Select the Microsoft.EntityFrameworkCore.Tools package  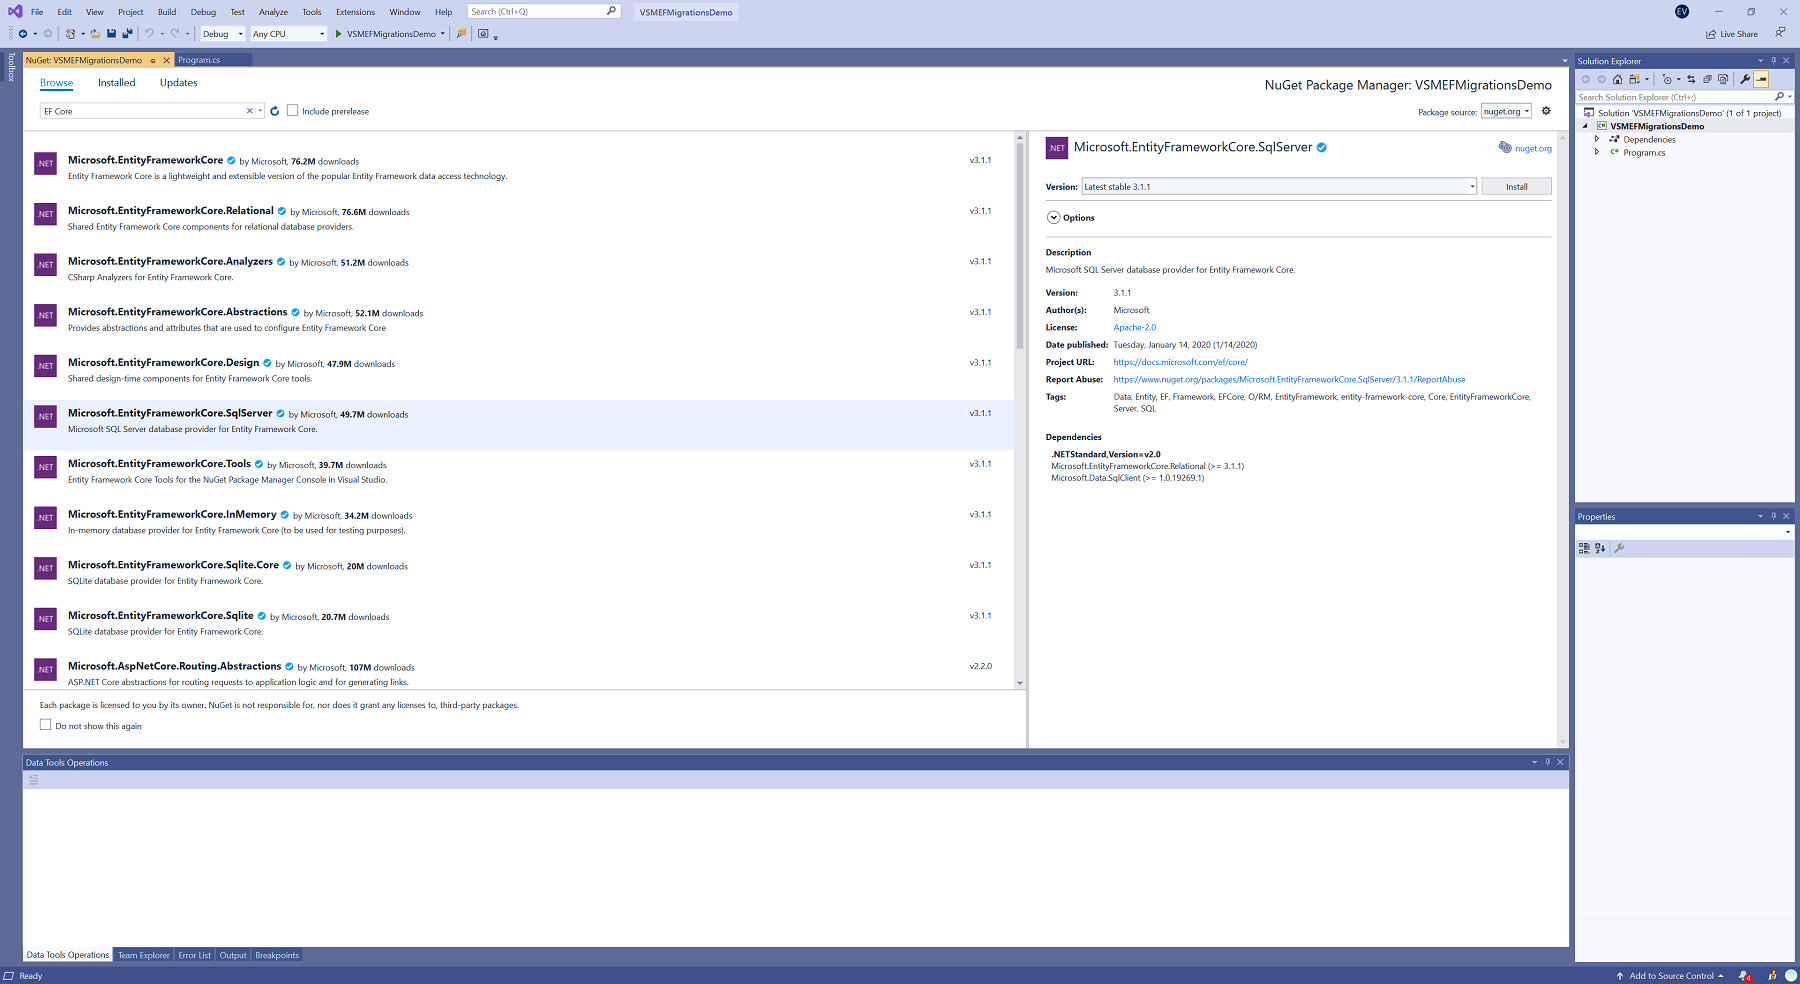(x=159, y=464)
